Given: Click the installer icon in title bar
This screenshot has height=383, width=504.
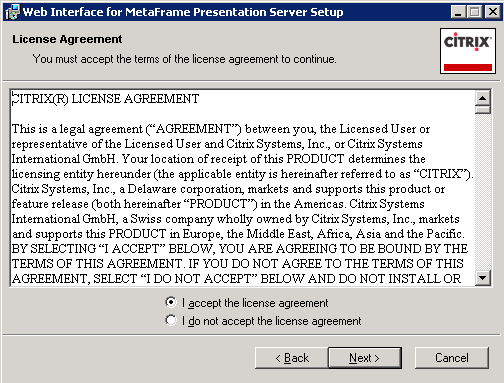Looking at the screenshot, I should (x=13, y=12).
